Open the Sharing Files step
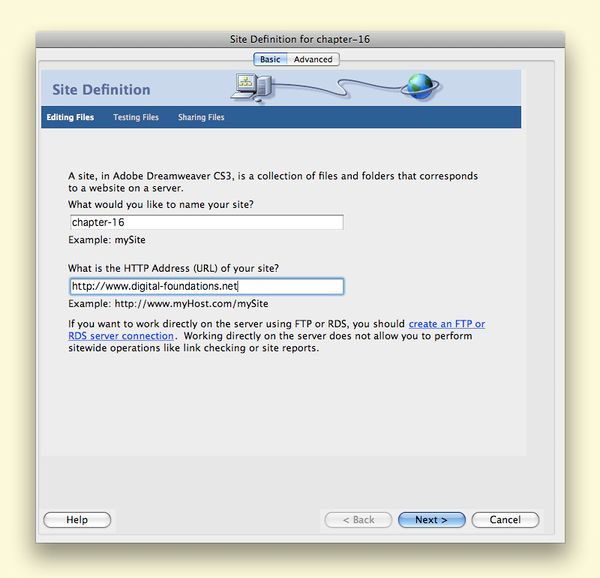 [201, 117]
